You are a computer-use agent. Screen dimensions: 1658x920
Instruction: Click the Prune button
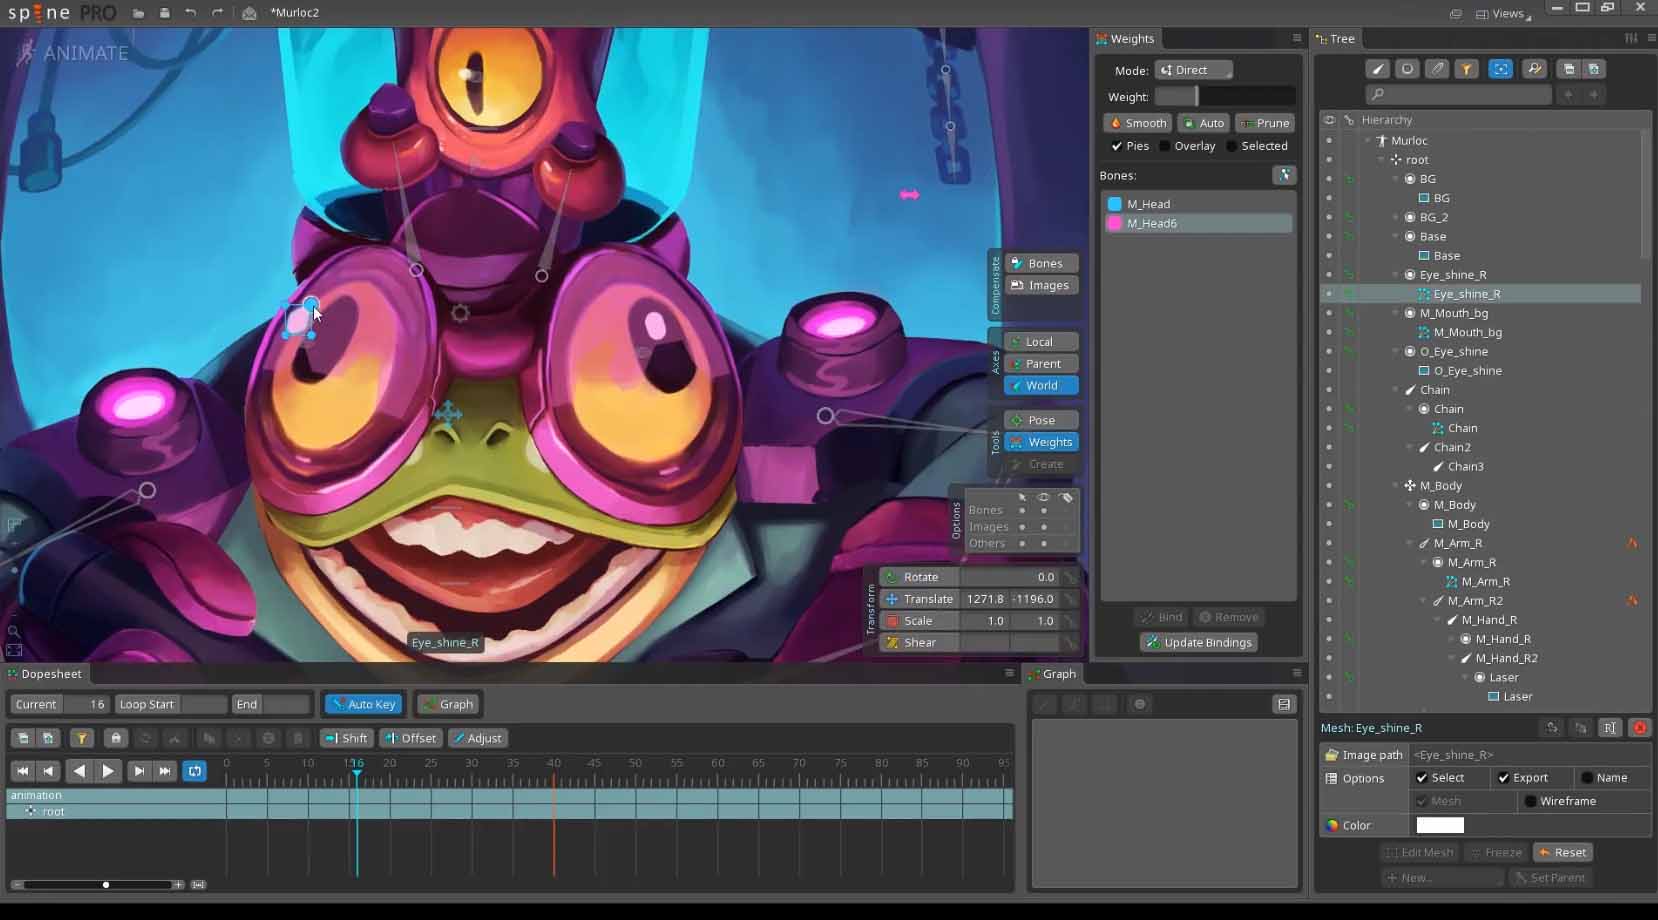tap(1265, 123)
